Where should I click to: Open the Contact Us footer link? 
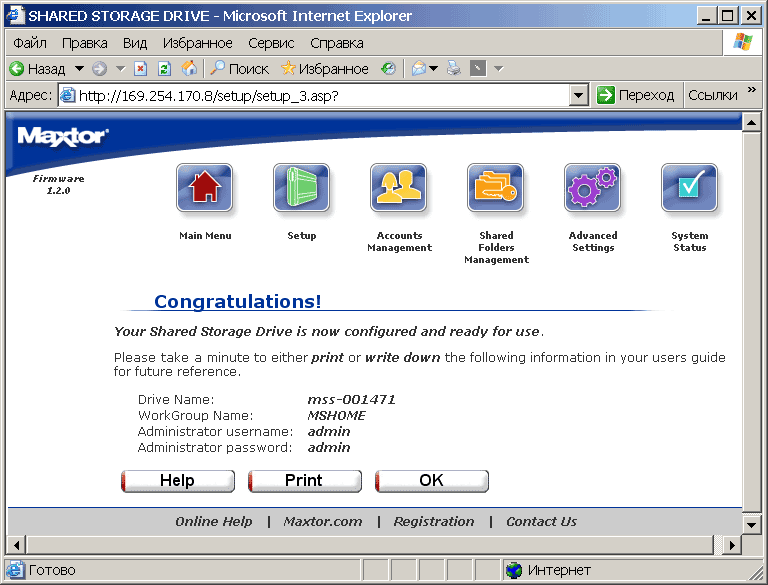coord(541,521)
